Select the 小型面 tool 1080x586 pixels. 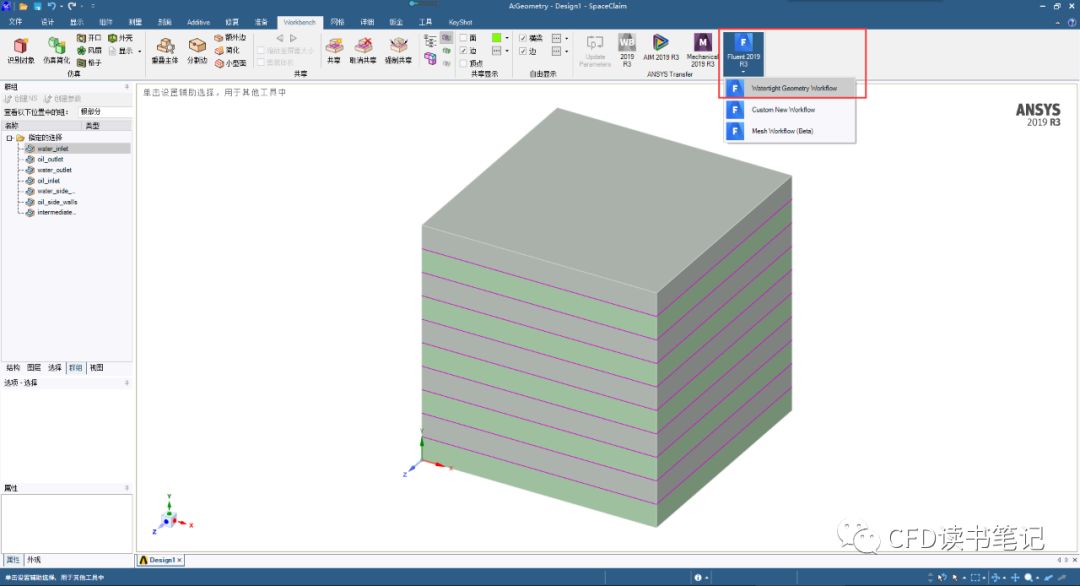click(x=230, y=63)
